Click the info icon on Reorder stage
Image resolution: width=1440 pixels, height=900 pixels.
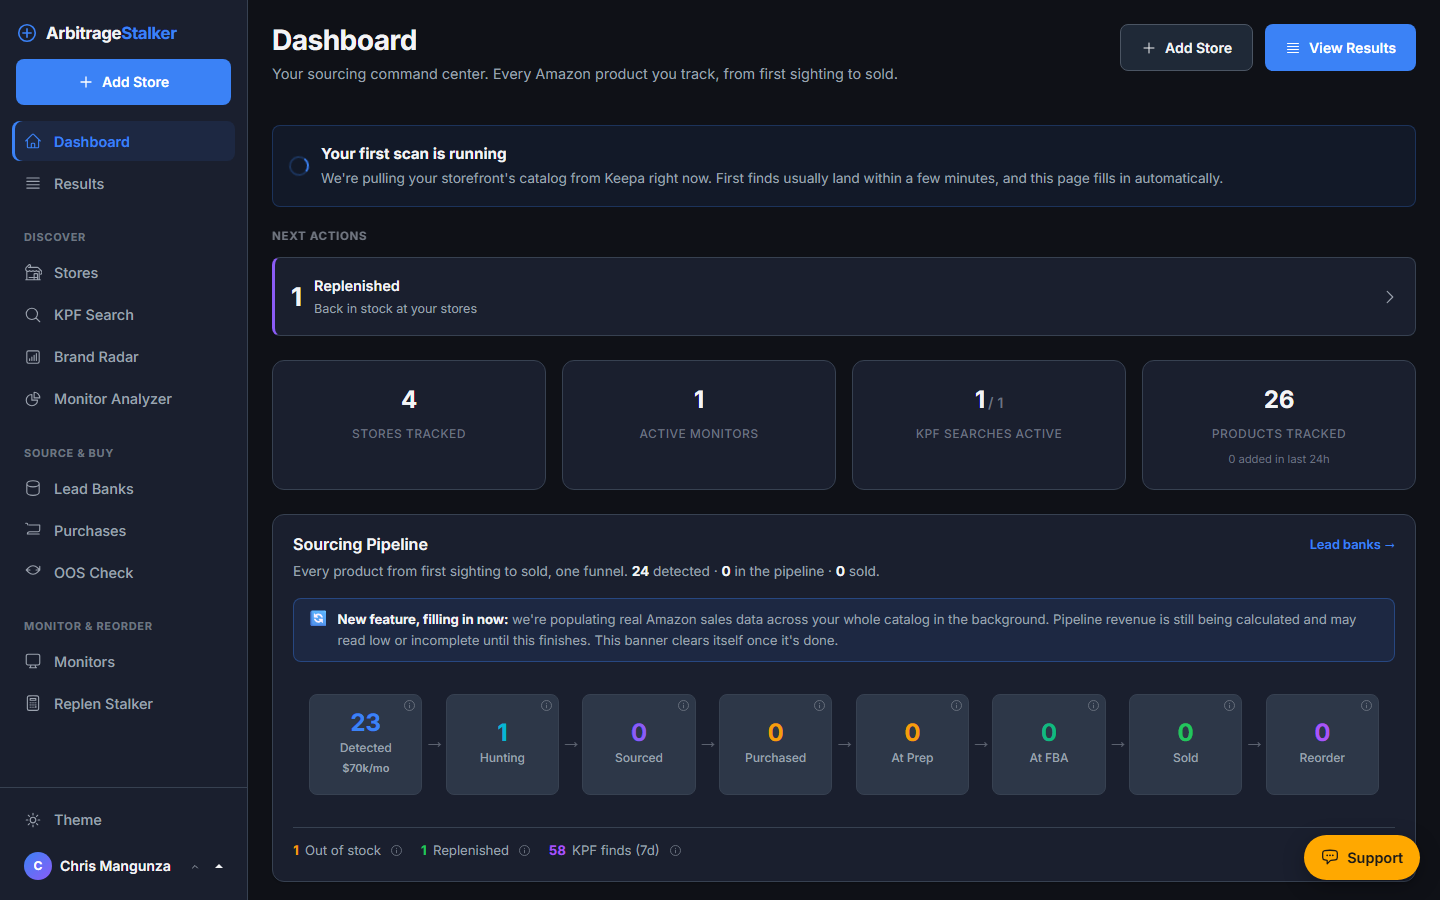1366,706
